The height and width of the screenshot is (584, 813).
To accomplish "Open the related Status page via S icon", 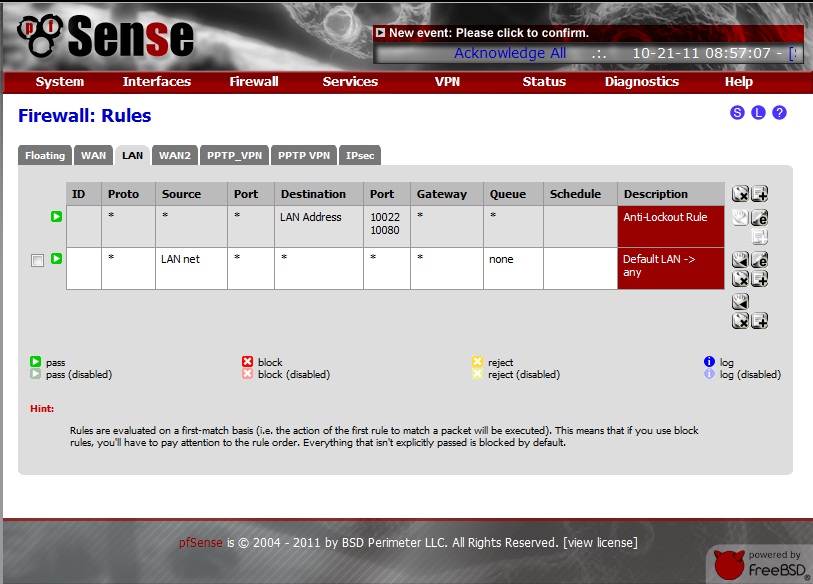I will [737, 113].
